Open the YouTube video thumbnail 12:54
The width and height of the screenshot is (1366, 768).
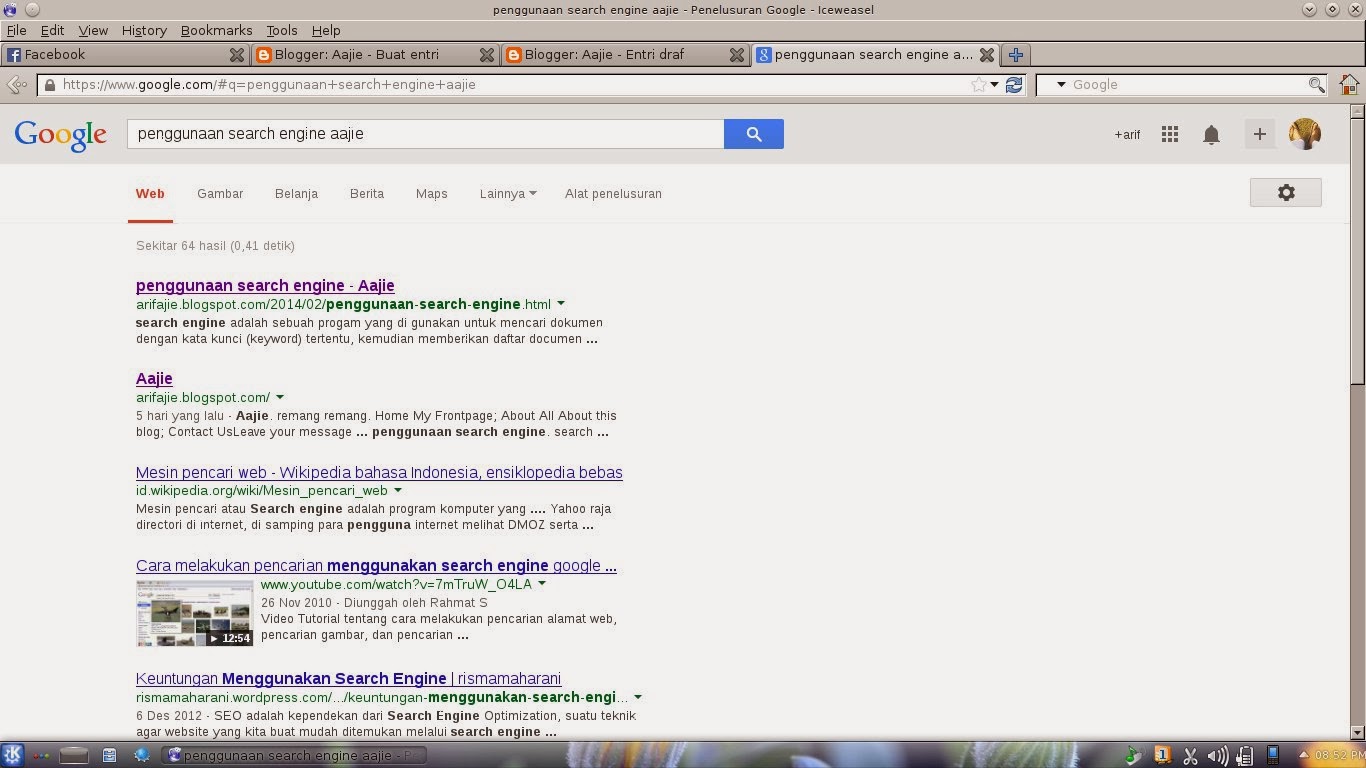tap(195, 613)
